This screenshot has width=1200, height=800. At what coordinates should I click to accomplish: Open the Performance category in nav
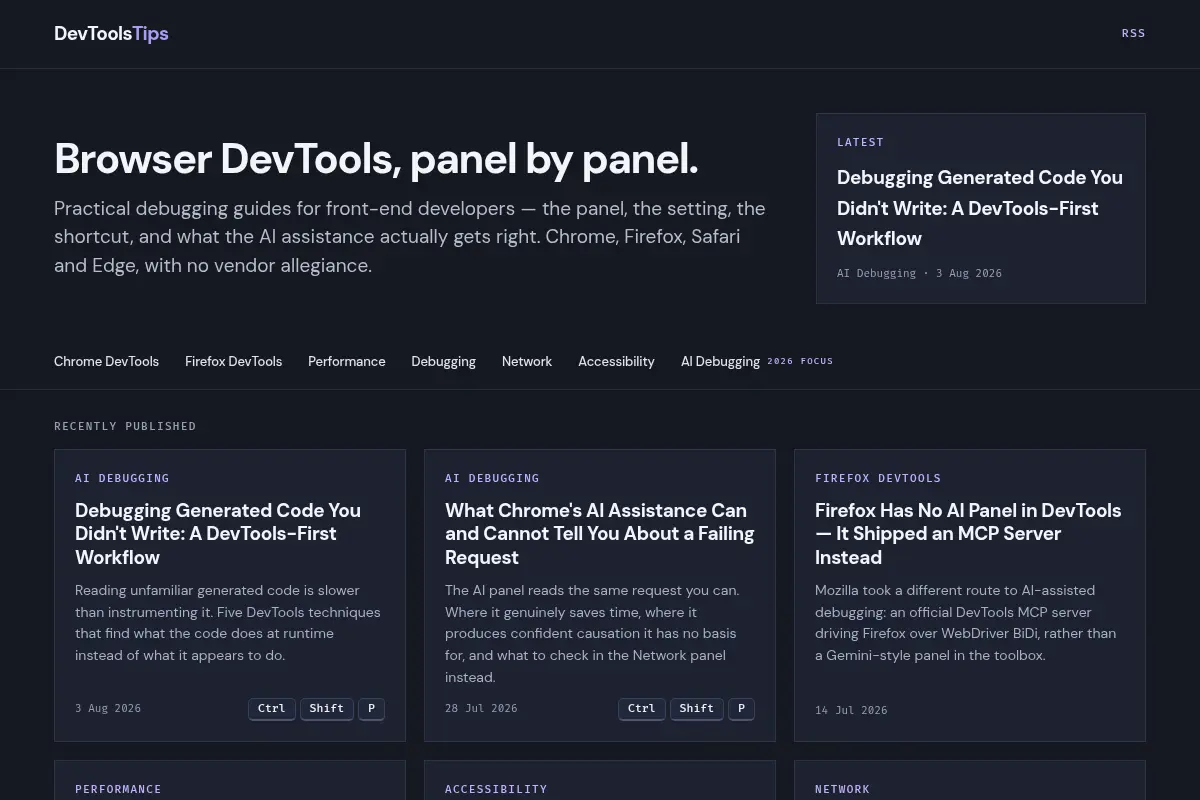click(346, 361)
